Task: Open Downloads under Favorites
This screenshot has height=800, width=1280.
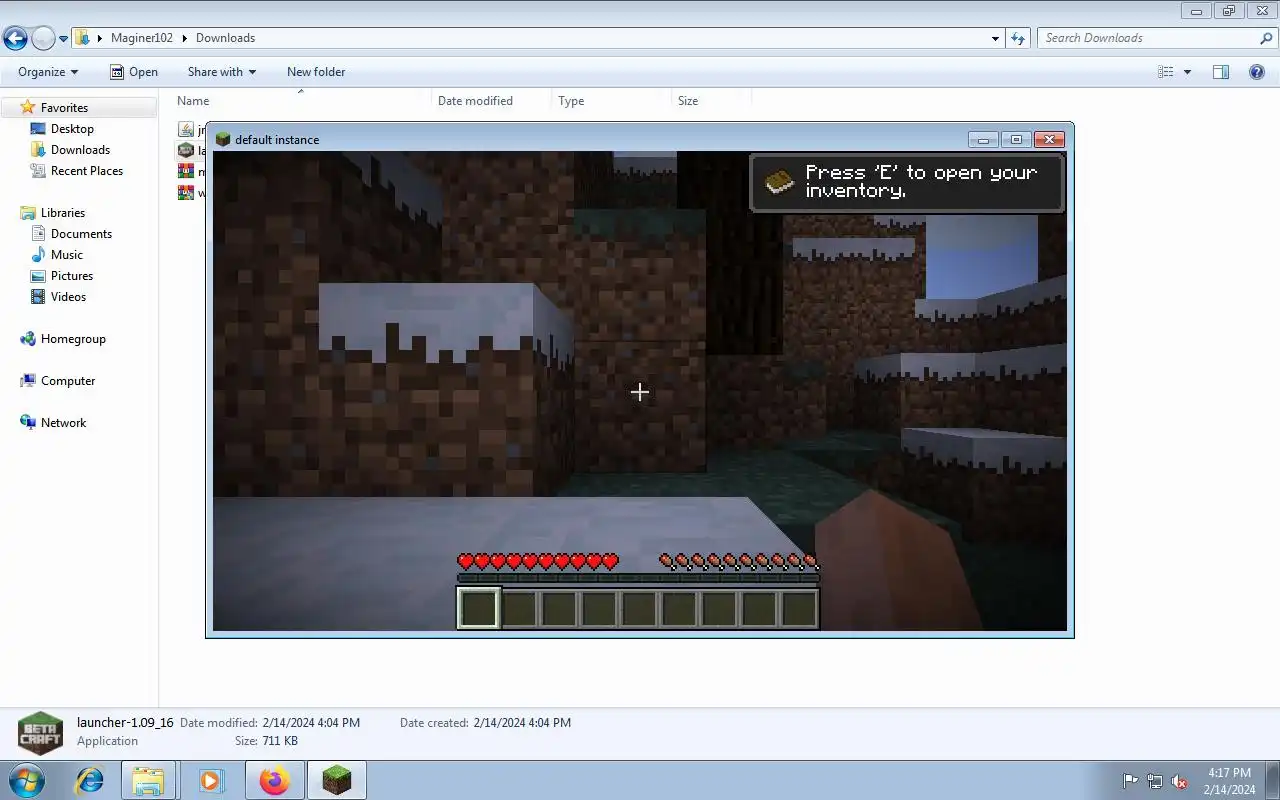Action: click(x=80, y=150)
